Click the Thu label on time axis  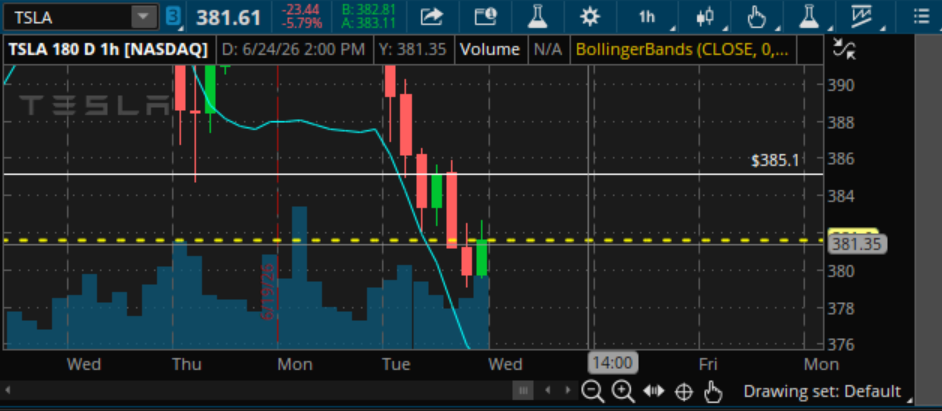tap(187, 364)
